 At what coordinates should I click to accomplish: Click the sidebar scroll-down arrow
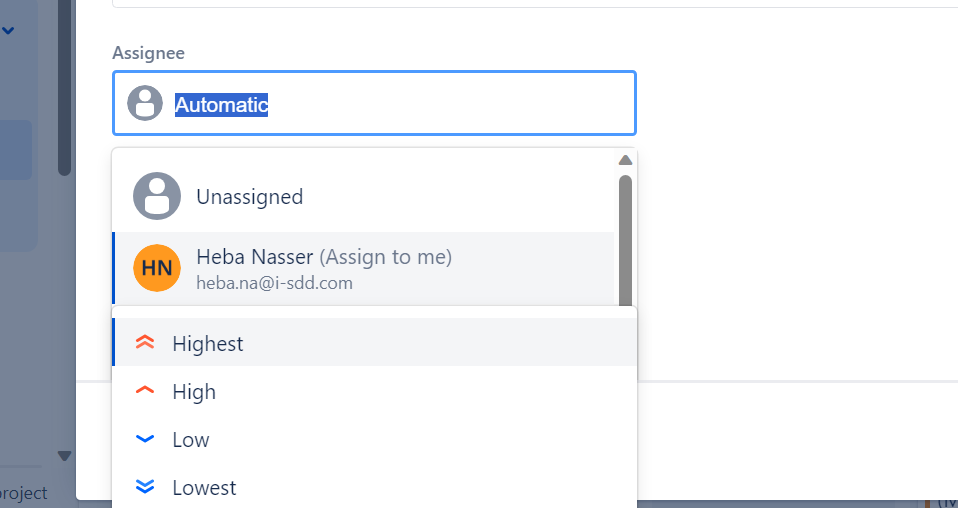click(64, 455)
